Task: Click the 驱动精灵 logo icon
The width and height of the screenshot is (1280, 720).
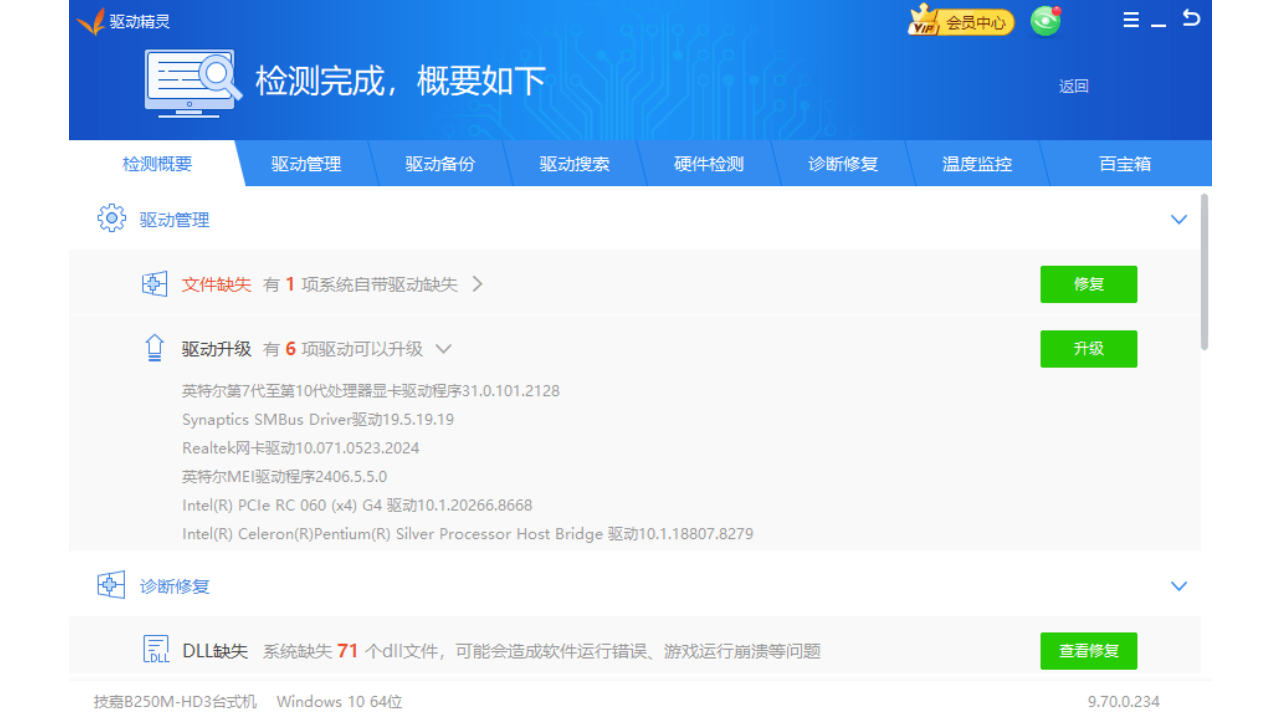Action: coord(90,21)
